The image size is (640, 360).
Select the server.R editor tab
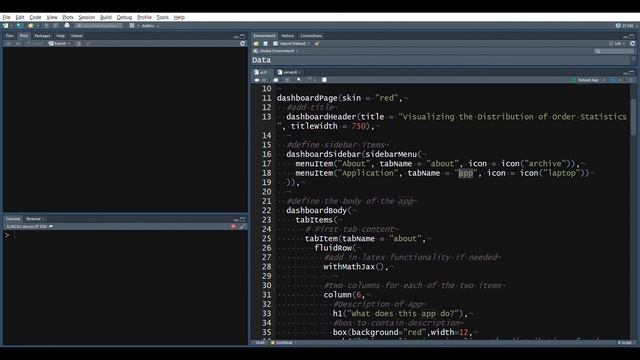(289, 72)
